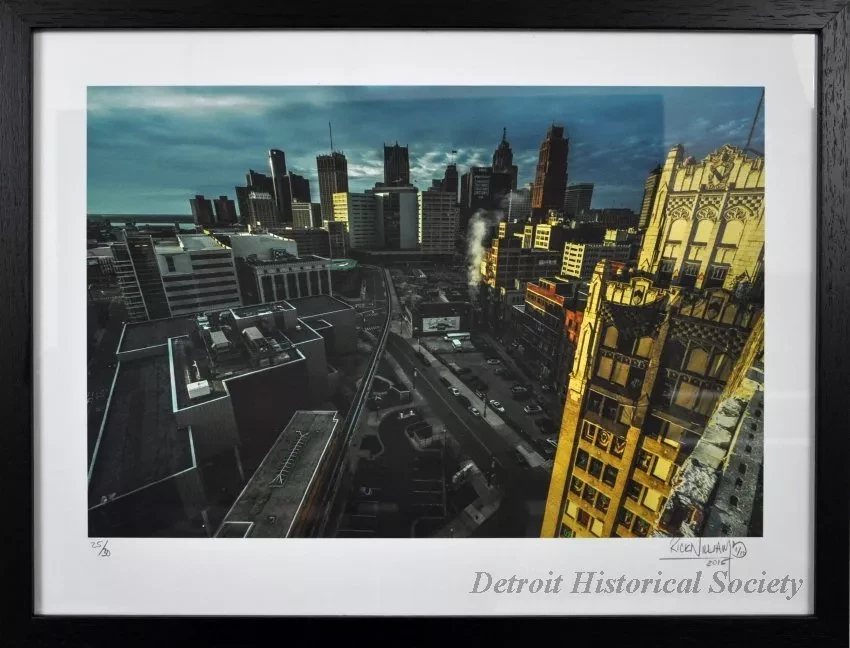Click the Detroit Historical Society watermark text

[636, 584]
